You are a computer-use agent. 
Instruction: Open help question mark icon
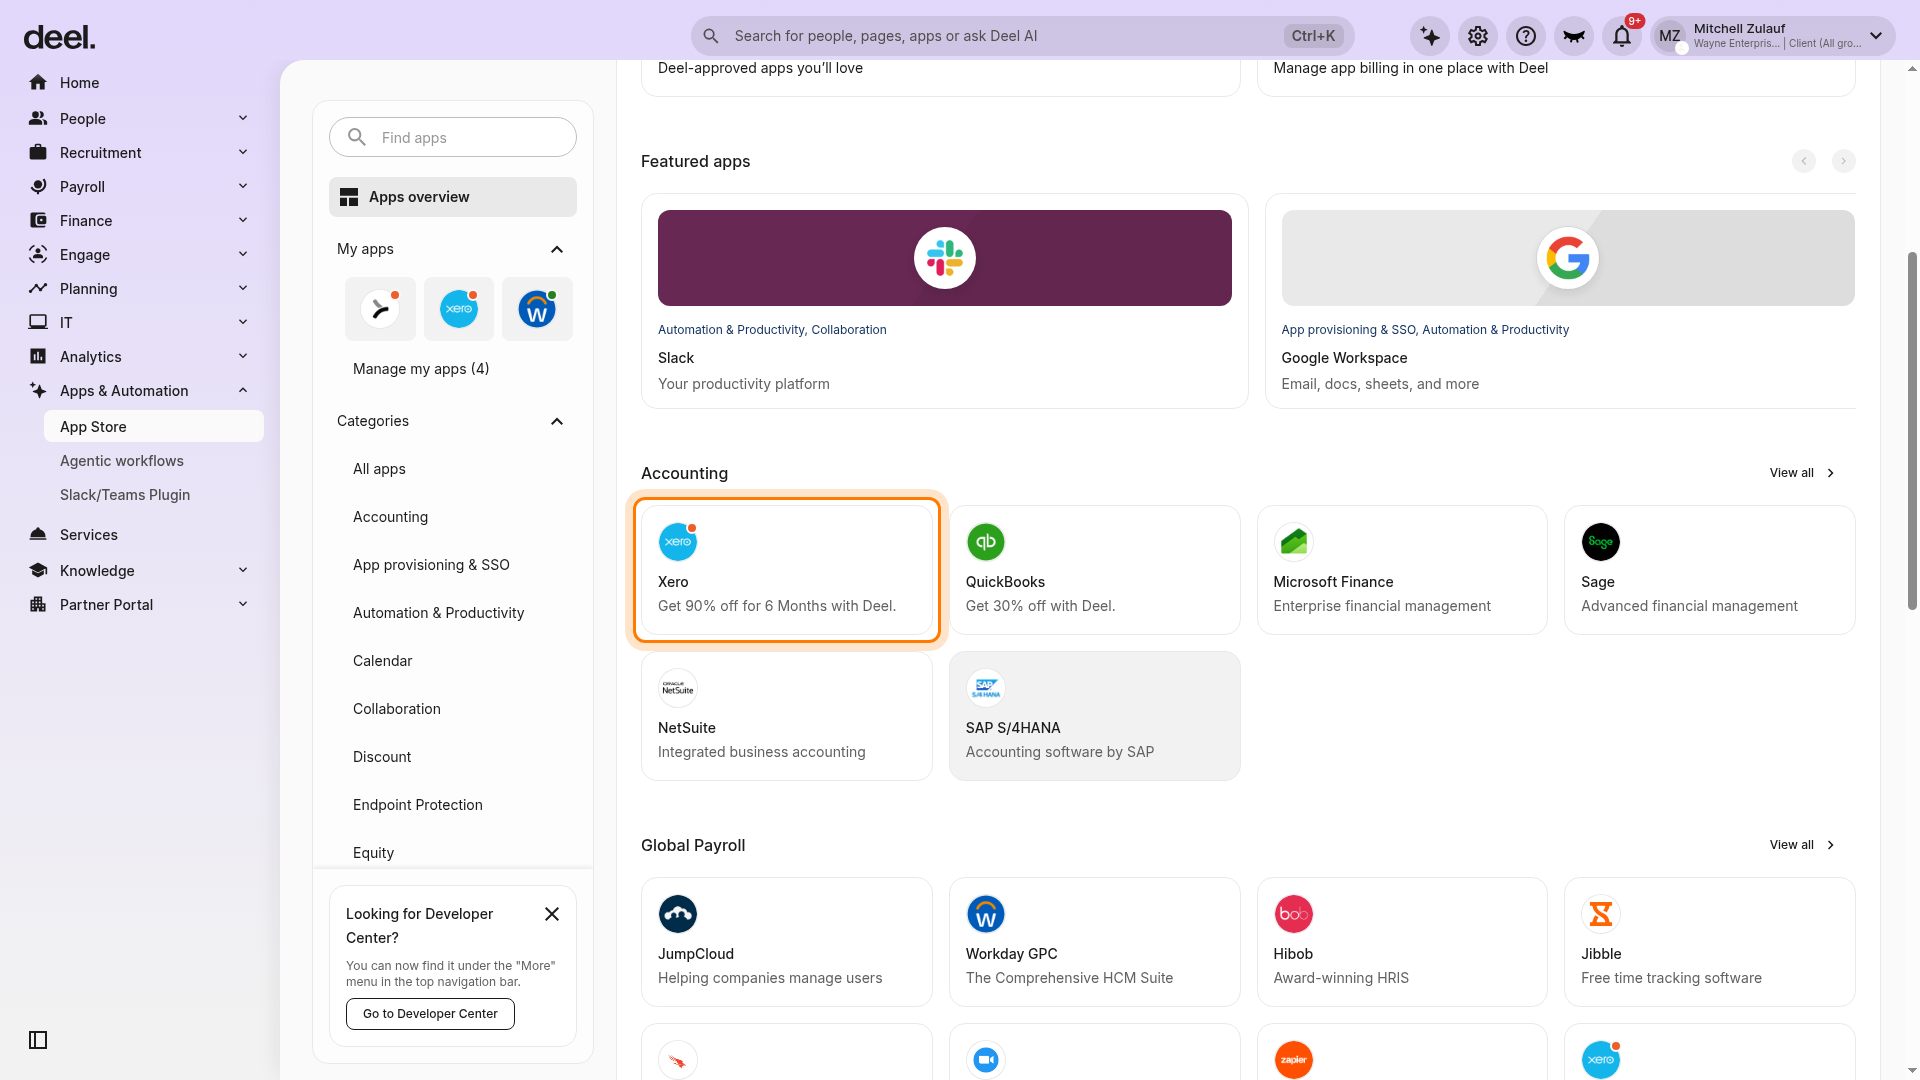[x=1526, y=36]
